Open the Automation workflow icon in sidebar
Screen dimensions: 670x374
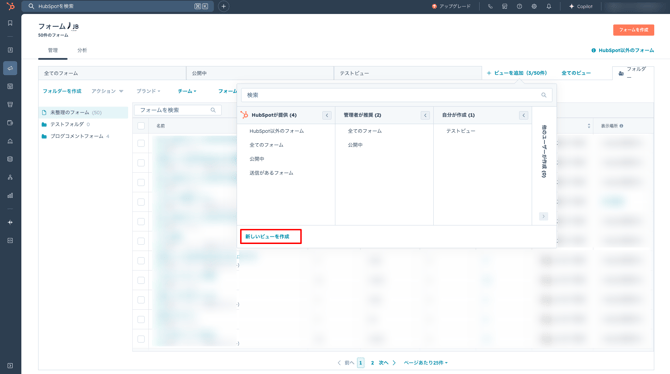[x=10, y=177]
